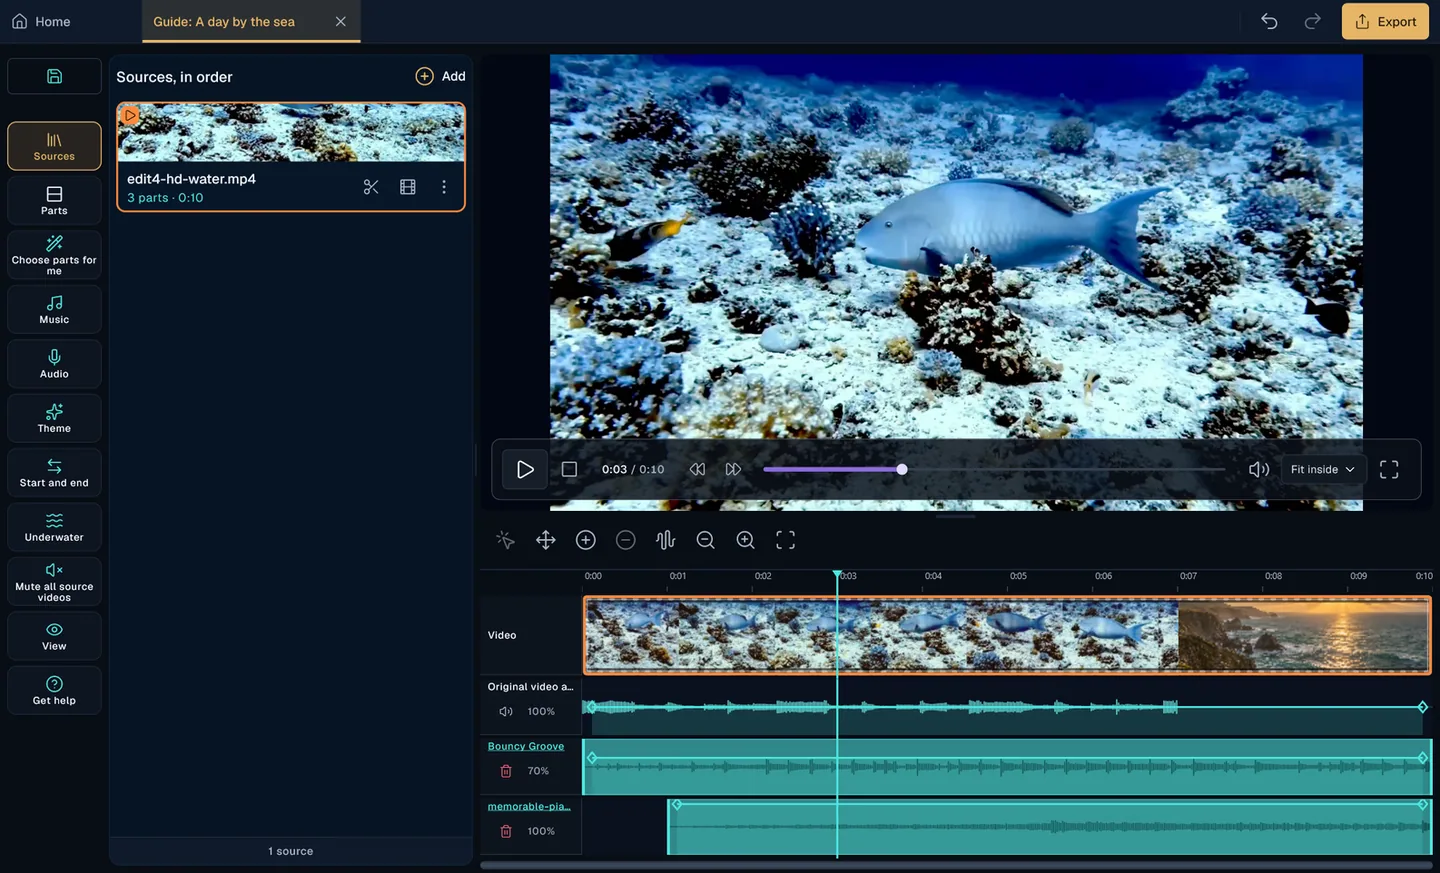Open the memorable-pia... track link
The width and height of the screenshot is (1440, 873).
pyautogui.click(x=529, y=806)
